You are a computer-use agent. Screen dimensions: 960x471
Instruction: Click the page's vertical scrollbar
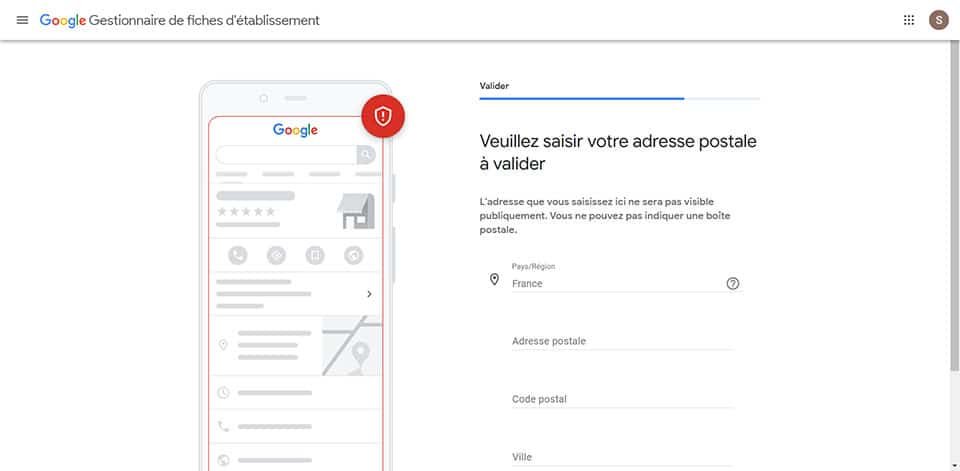coord(954,200)
